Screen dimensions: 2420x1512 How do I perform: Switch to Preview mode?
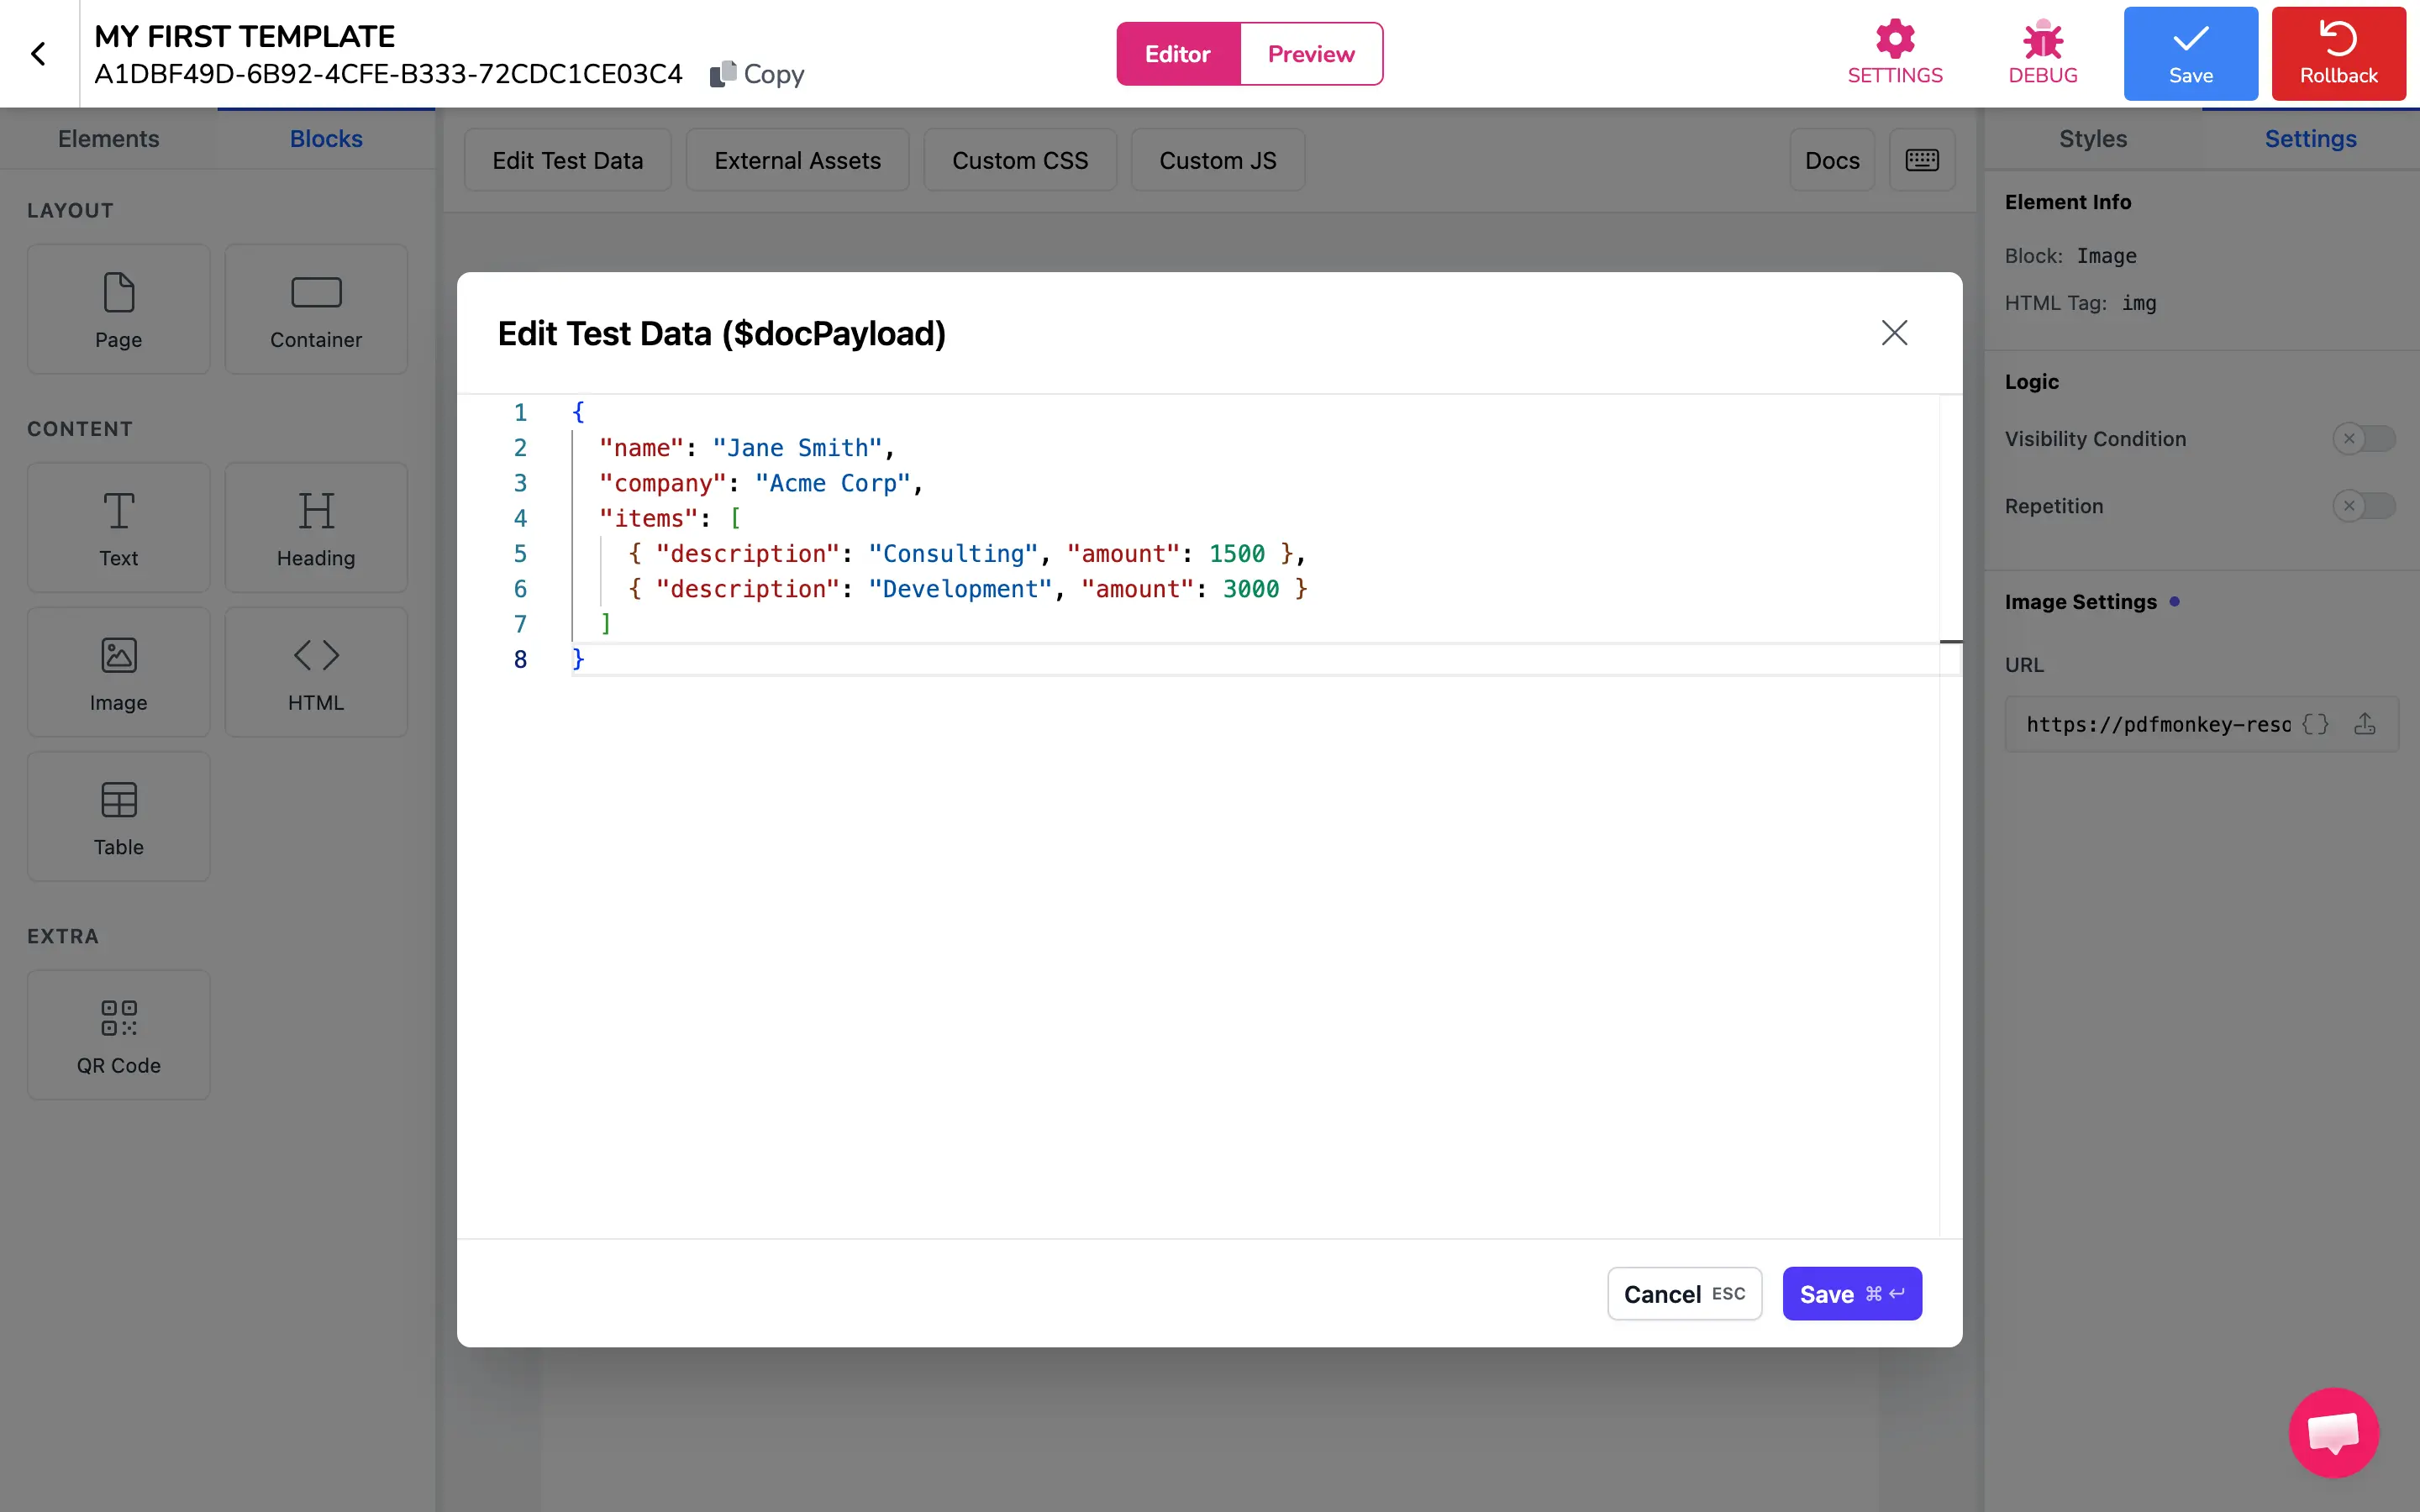[1310, 53]
